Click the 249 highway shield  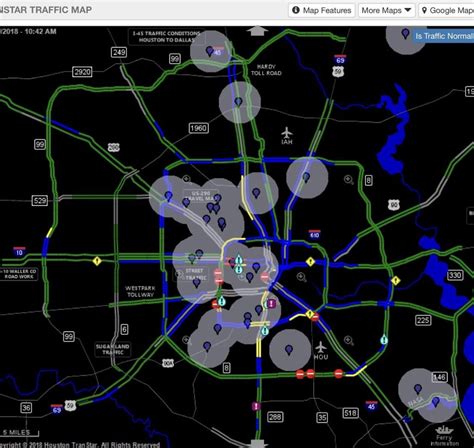pyautogui.click(x=119, y=52)
